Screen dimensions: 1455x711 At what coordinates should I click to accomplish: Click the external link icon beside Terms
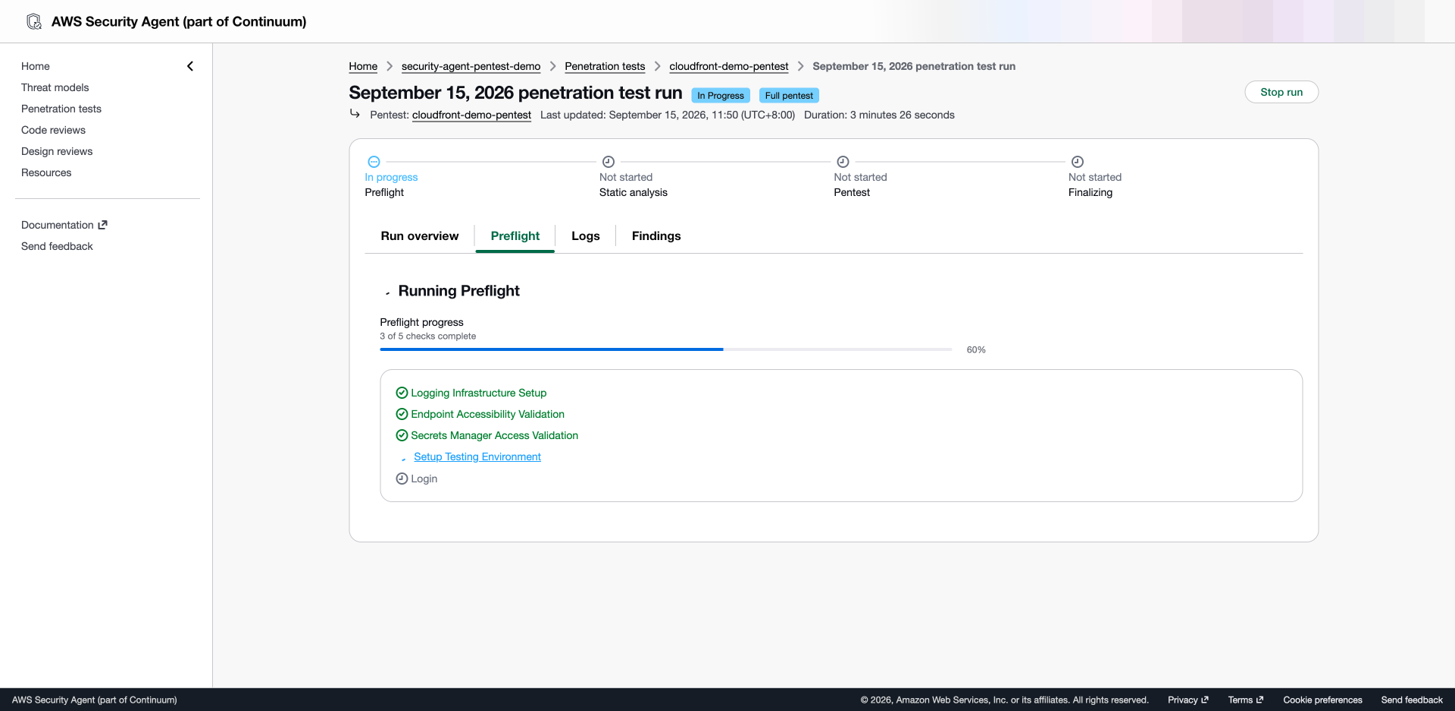[1259, 700]
